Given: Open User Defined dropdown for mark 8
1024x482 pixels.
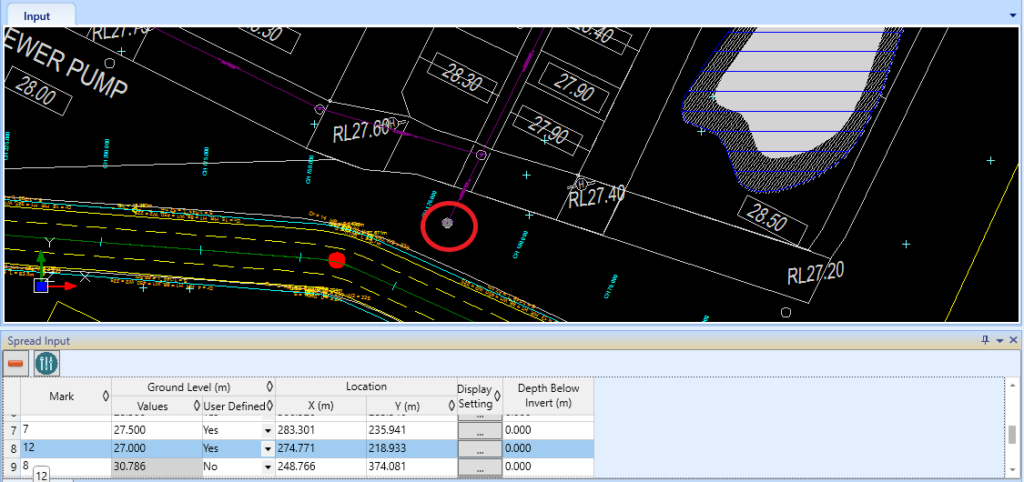Looking at the screenshot, I should coord(267,467).
